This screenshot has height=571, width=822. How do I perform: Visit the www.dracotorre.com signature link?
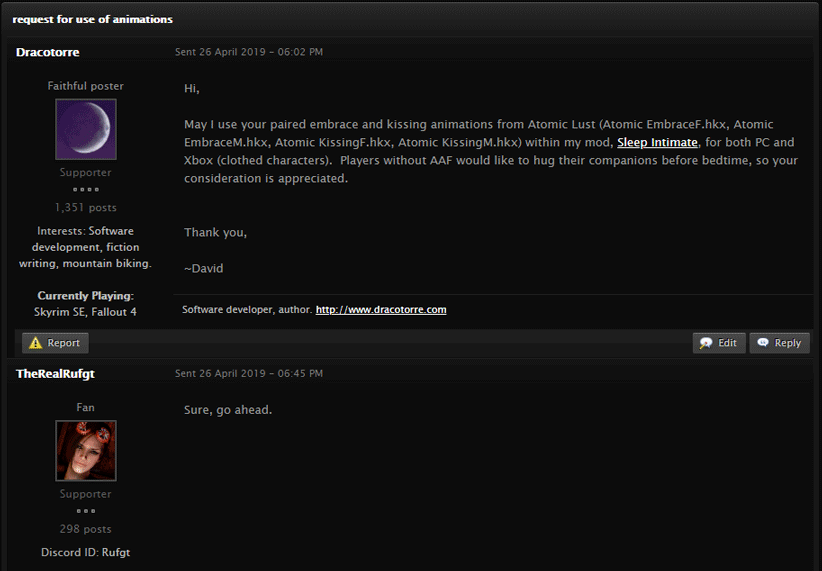point(381,309)
